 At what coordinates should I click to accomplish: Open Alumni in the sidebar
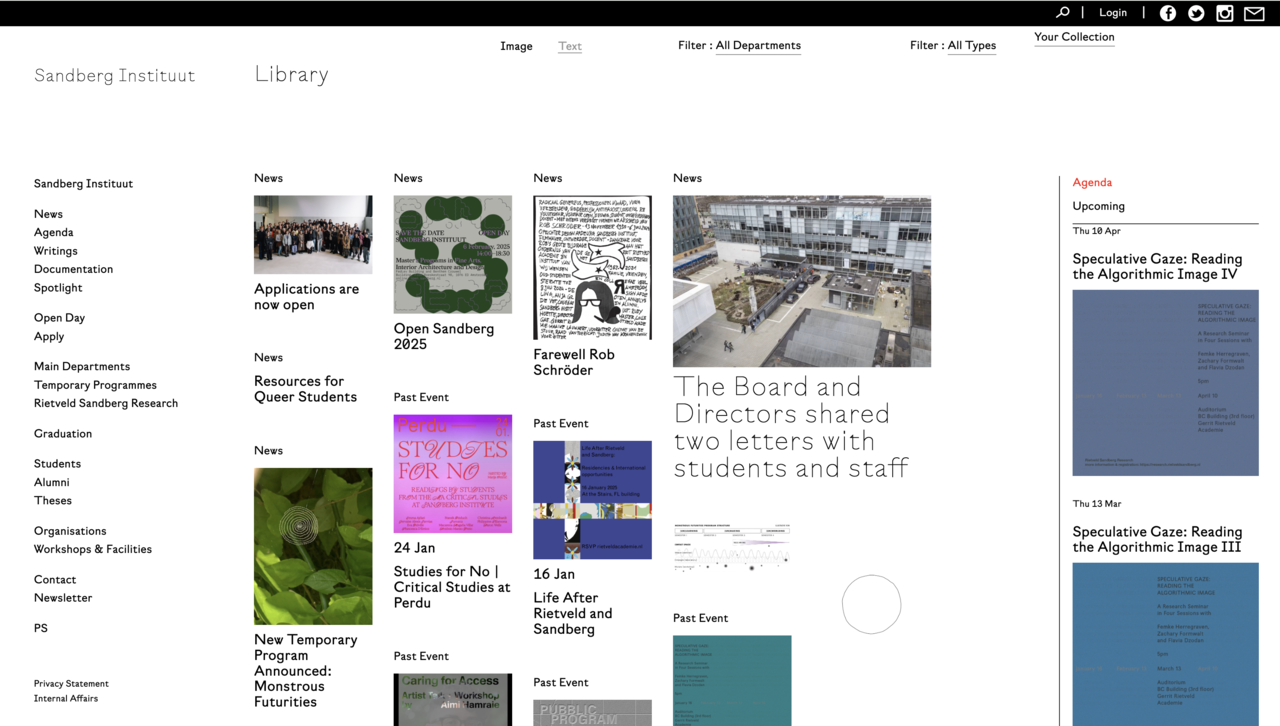[51, 482]
